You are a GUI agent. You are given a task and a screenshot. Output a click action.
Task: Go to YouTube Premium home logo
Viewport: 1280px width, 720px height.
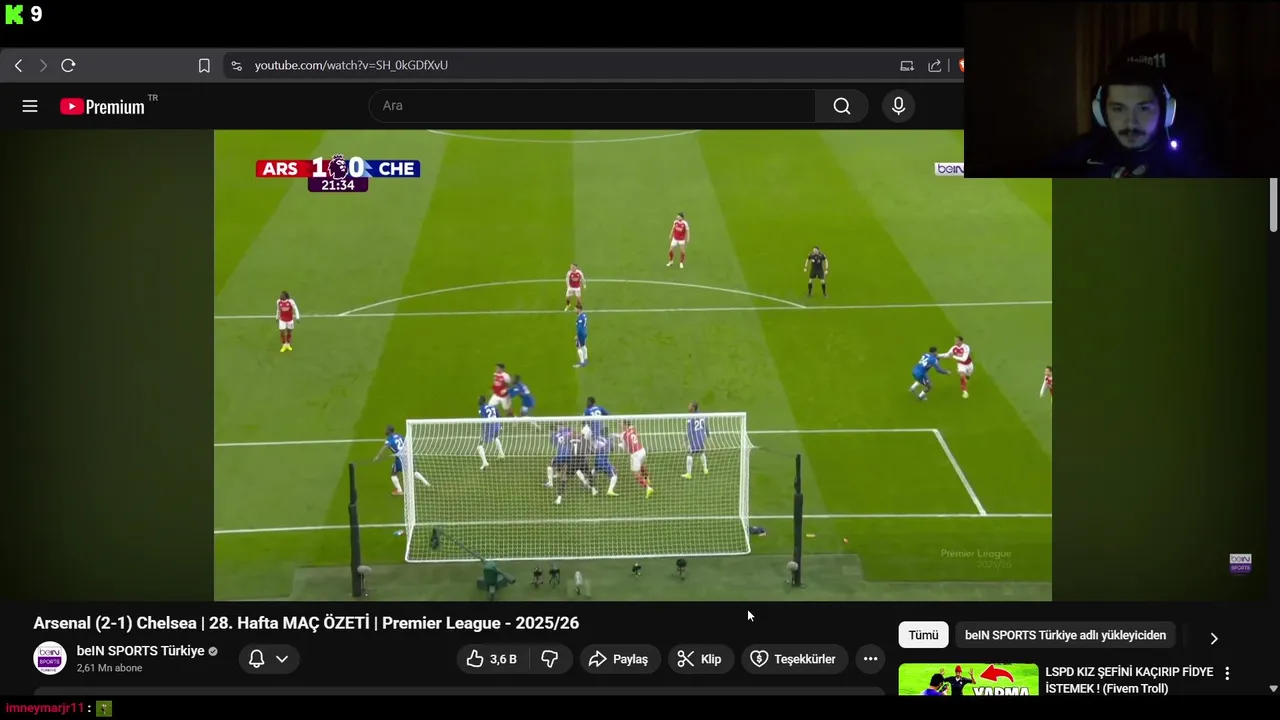[x=102, y=106]
